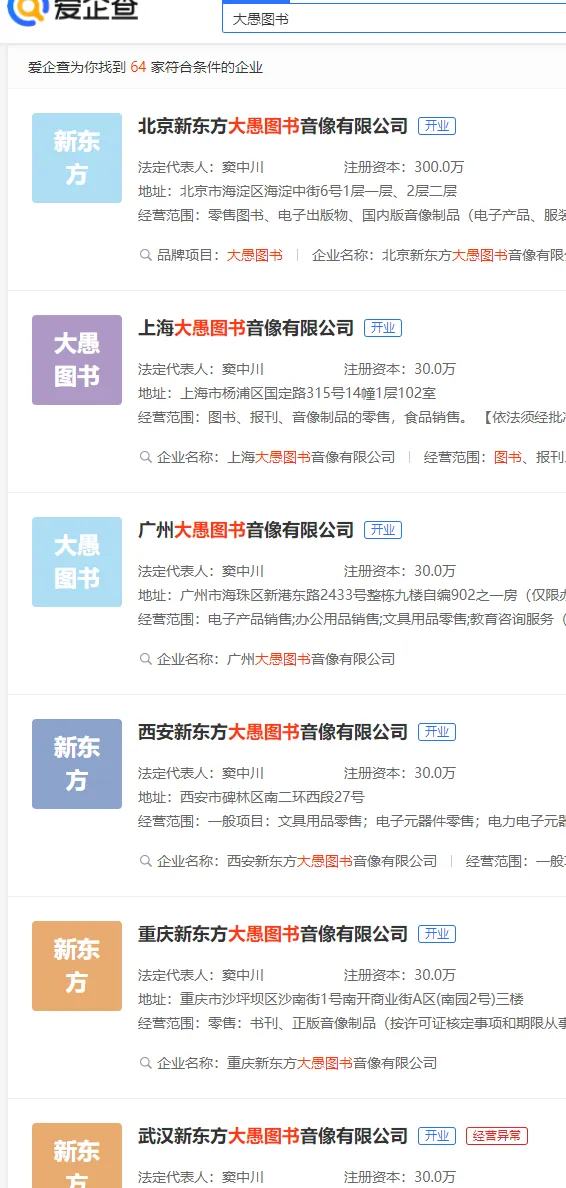Viewport: 566px width, 1188px height.
Task: Click the magnifier icon beside 品牌项目 in Beijing entry
Action: [x=145, y=255]
